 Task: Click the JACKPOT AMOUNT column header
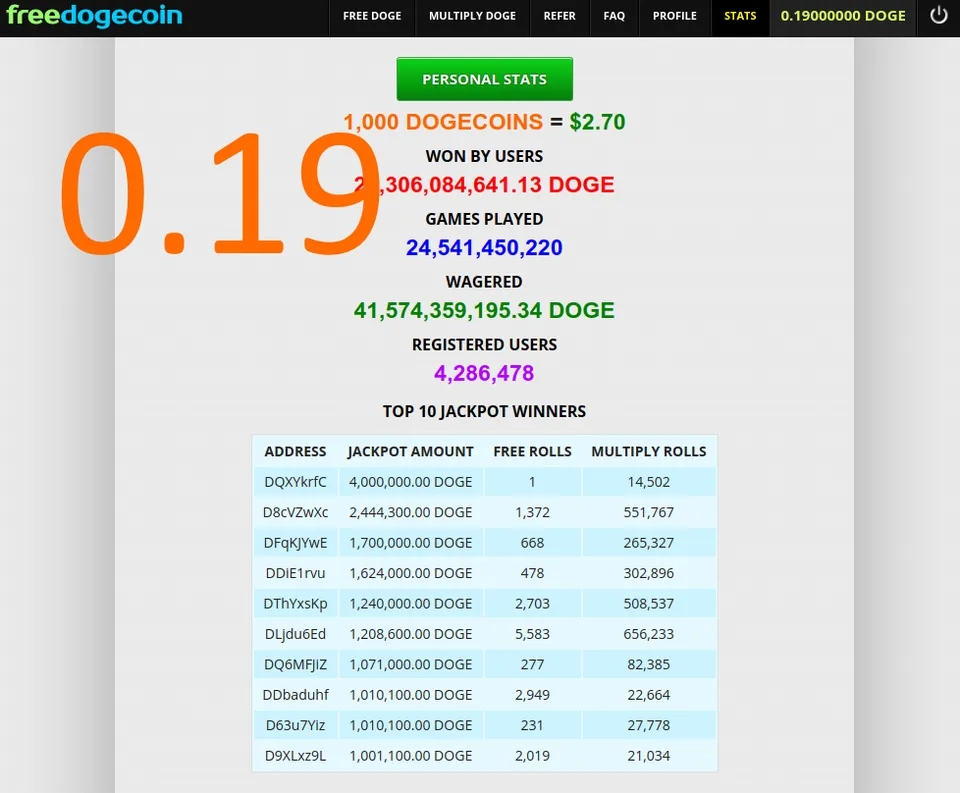(410, 452)
